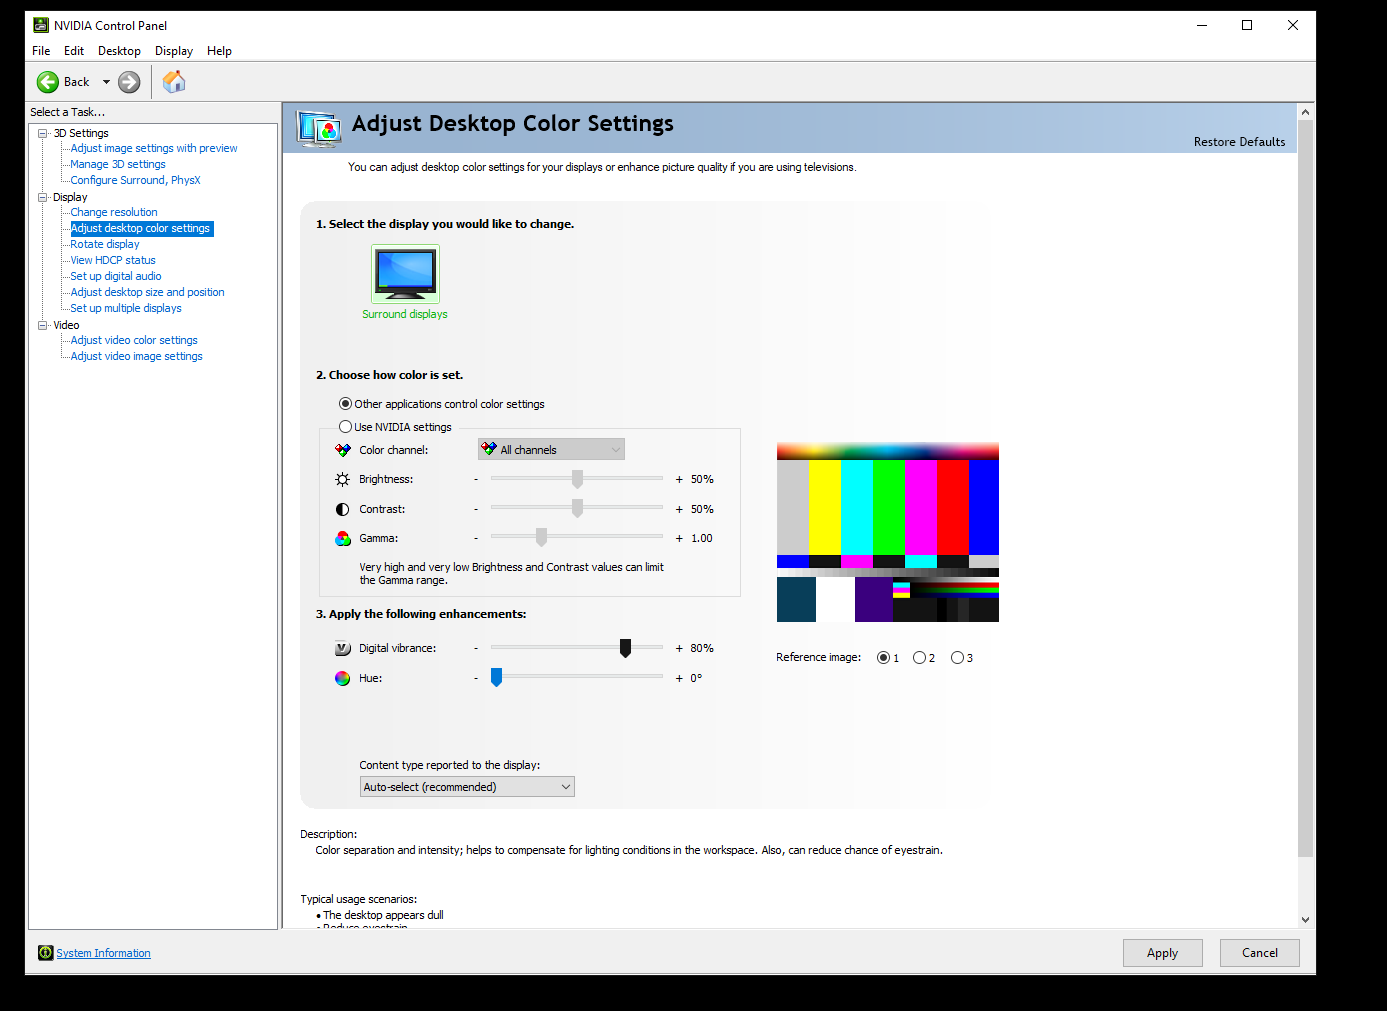Select Other applications control color settings
1387x1011 pixels.
pyautogui.click(x=345, y=404)
